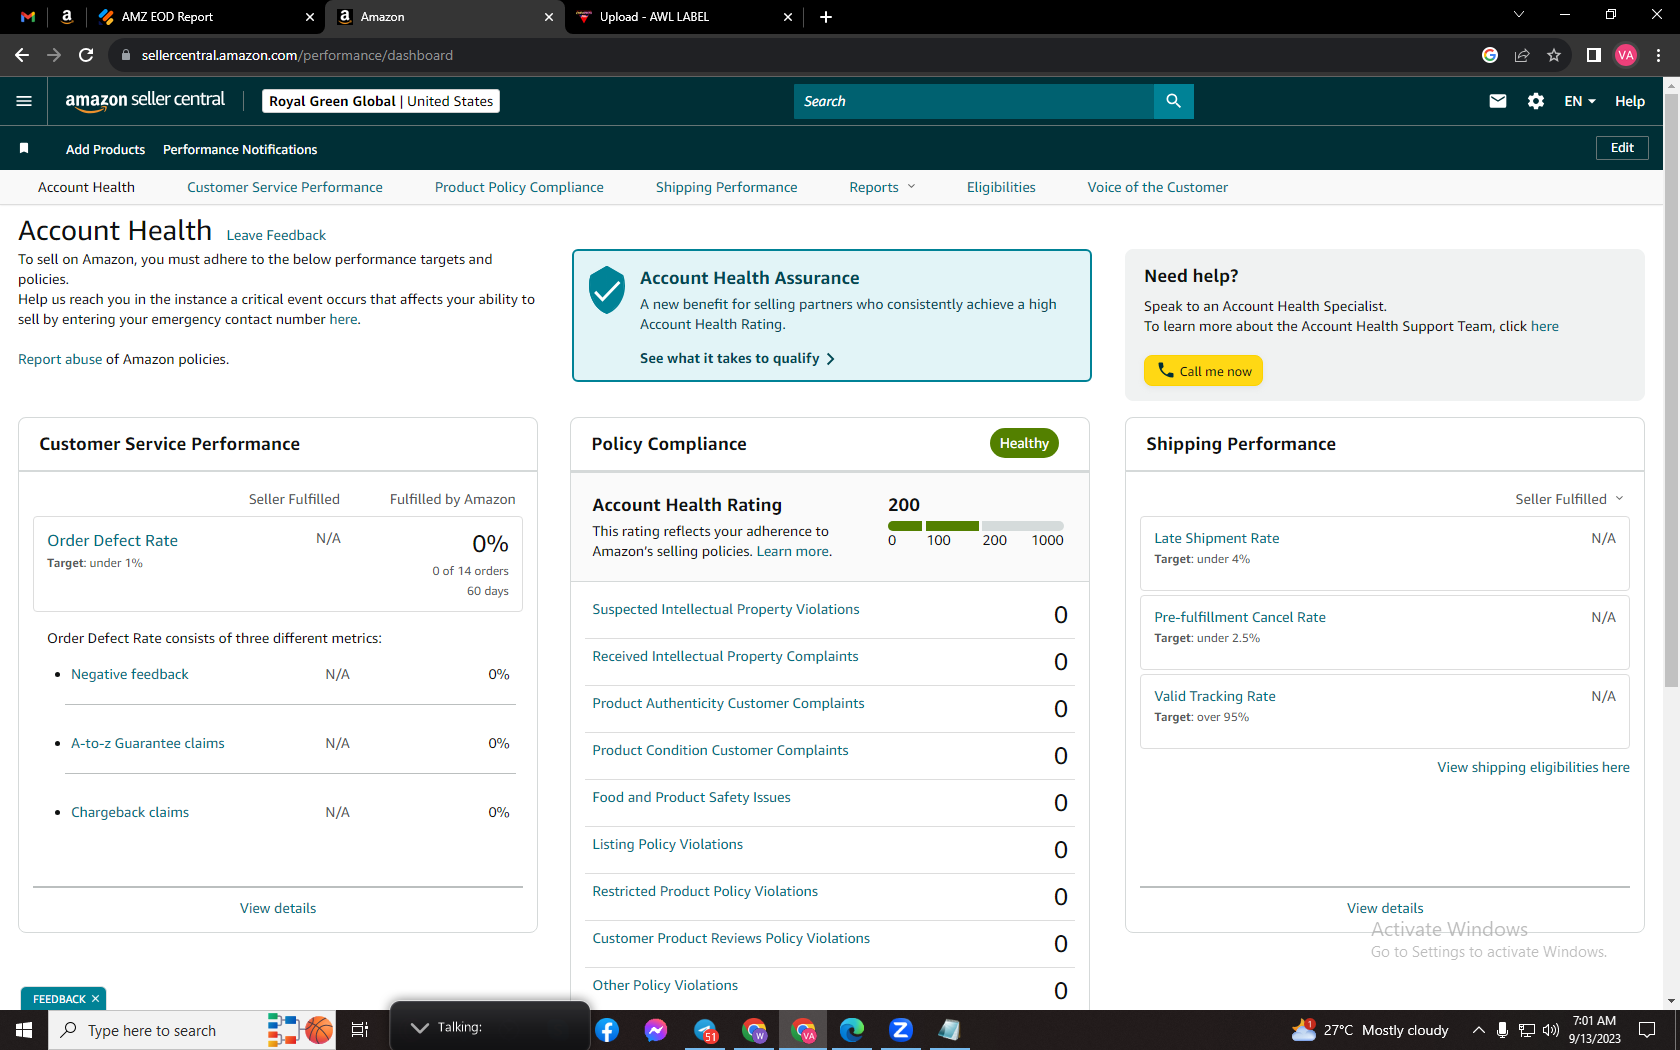This screenshot has height=1050, width=1680.
Task: Open Task View on the taskbar
Action: point(360,1030)
